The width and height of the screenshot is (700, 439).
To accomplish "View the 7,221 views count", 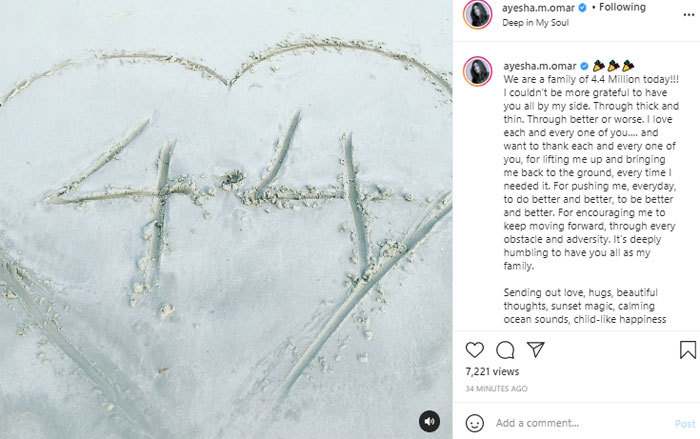I will pos(492,372).
